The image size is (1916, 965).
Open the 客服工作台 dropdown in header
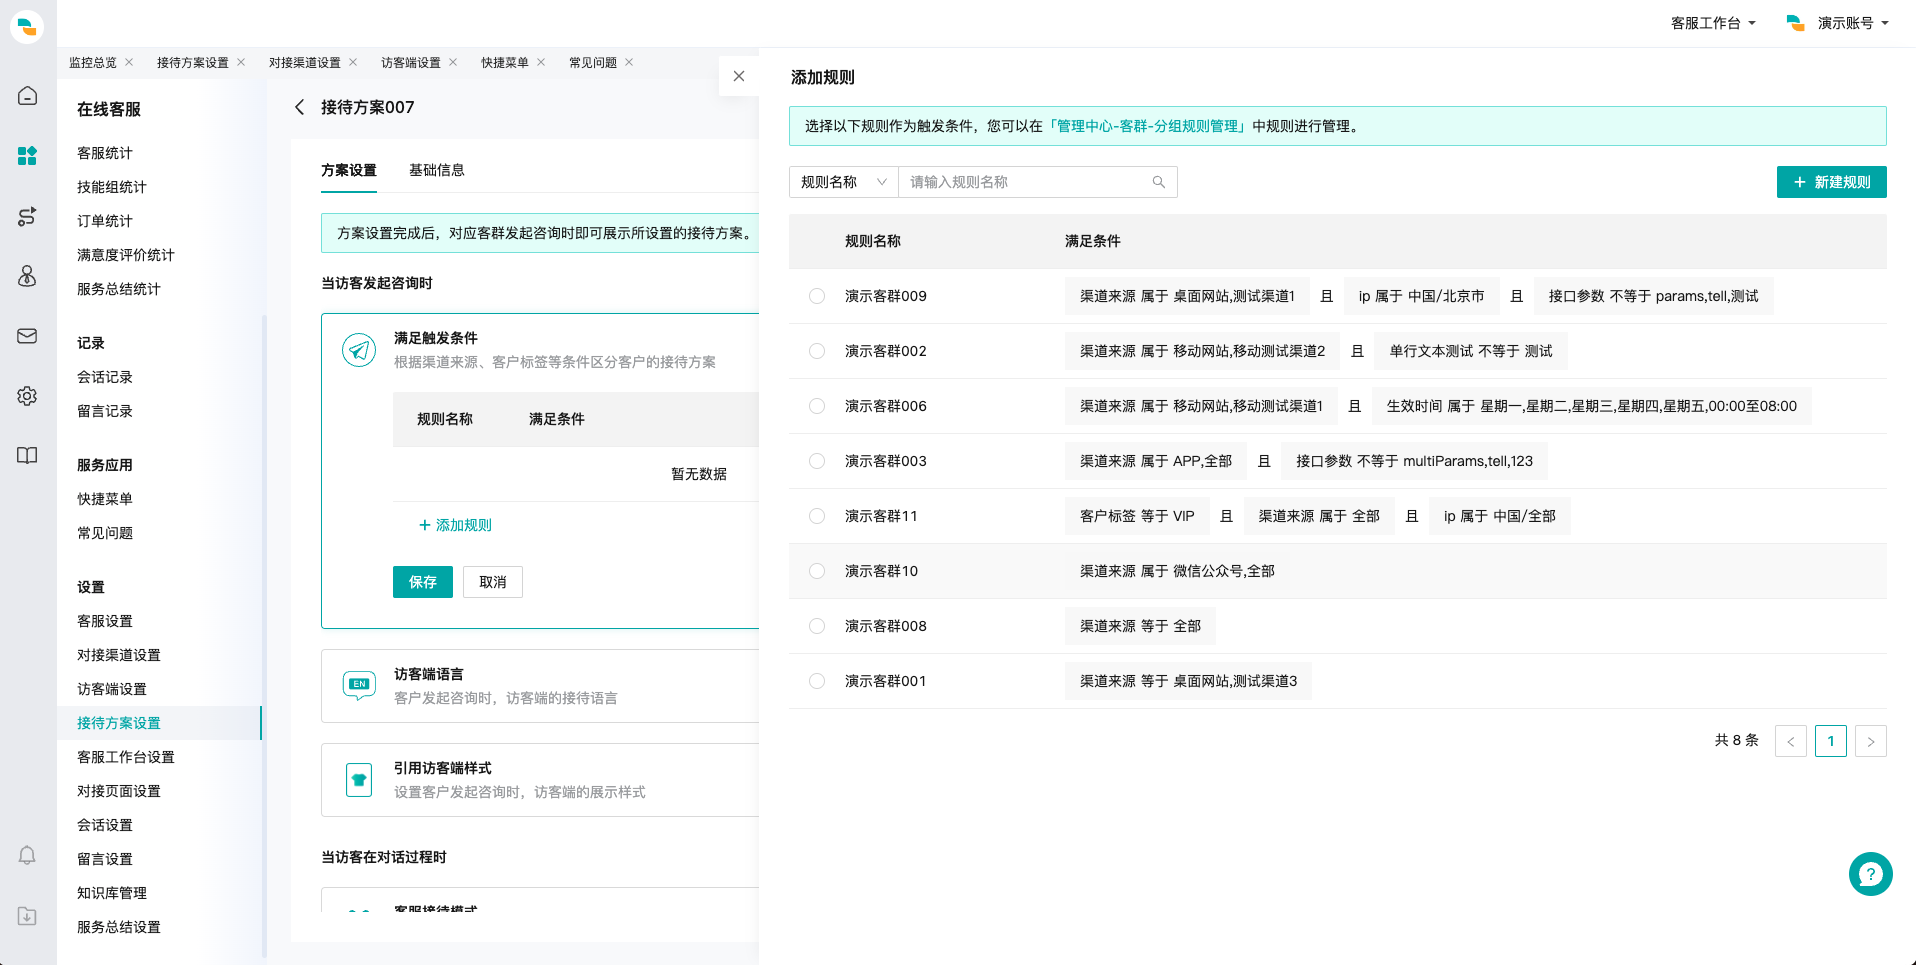click(x=1713, y=23)
